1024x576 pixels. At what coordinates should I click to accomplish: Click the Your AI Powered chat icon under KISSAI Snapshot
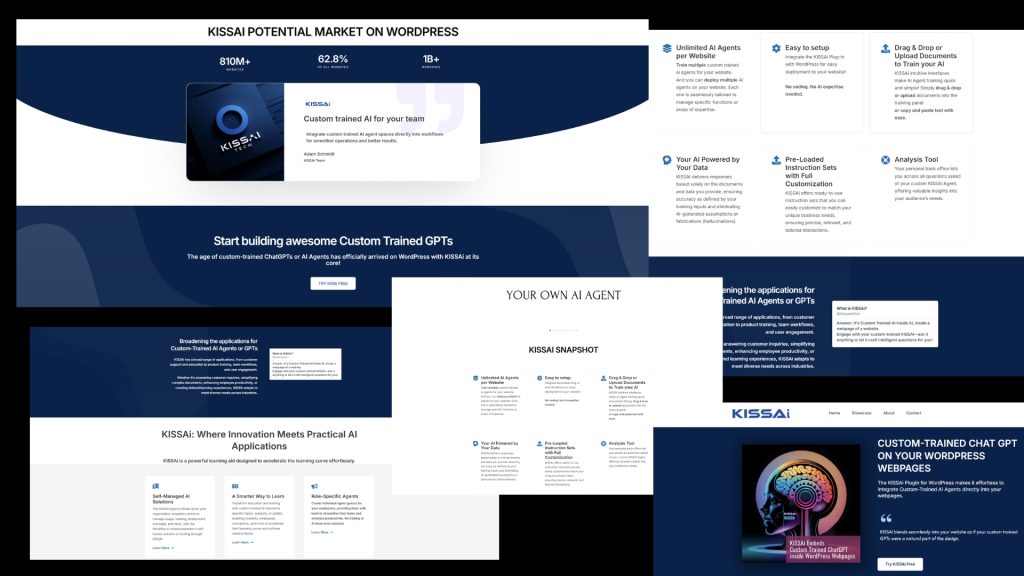pyautogui.click(x=474, y=443)
